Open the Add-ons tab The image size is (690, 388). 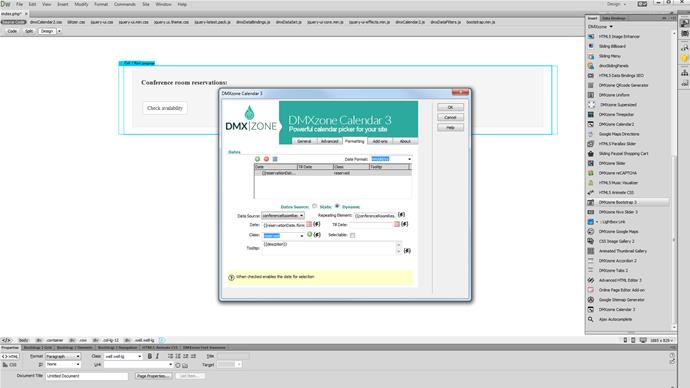380,141
